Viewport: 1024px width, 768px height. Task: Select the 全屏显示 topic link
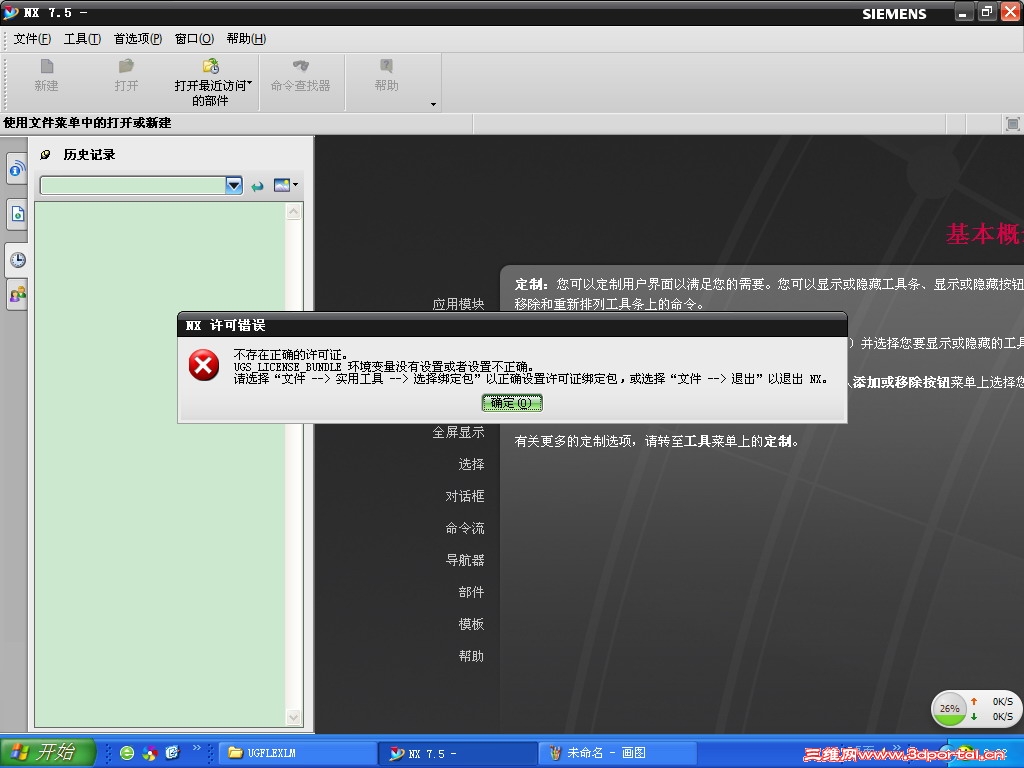[458, 432]
